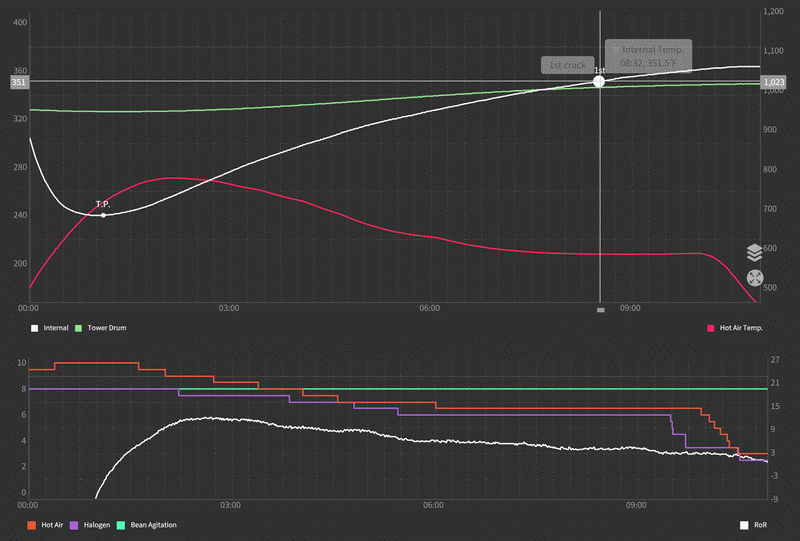Click the orange Hot Air color swatch
The width and height of the screenshot is (800, 541).
(x=32, y=525)
